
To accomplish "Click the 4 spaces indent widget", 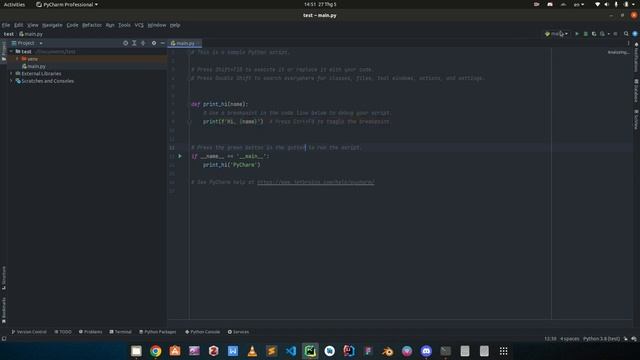I will click(x=569, y=339).
